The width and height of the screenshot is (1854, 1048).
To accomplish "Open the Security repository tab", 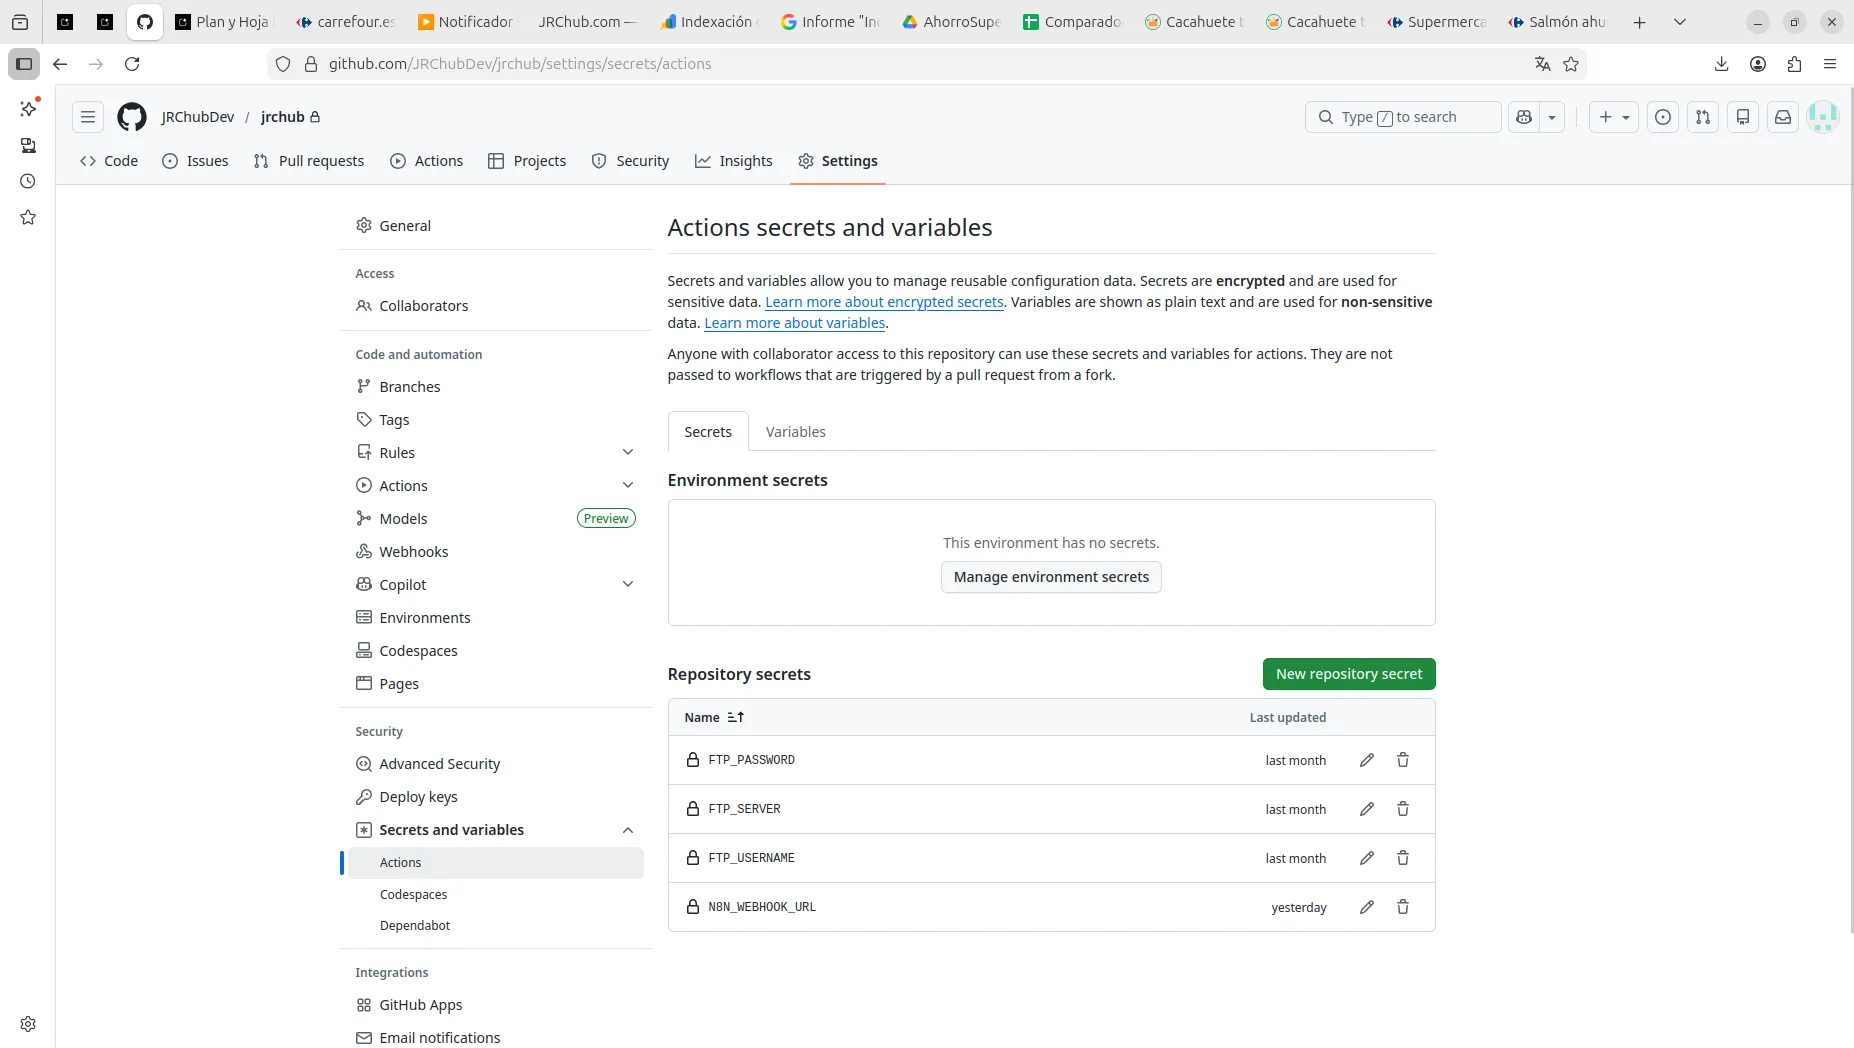I will (631, 161).
